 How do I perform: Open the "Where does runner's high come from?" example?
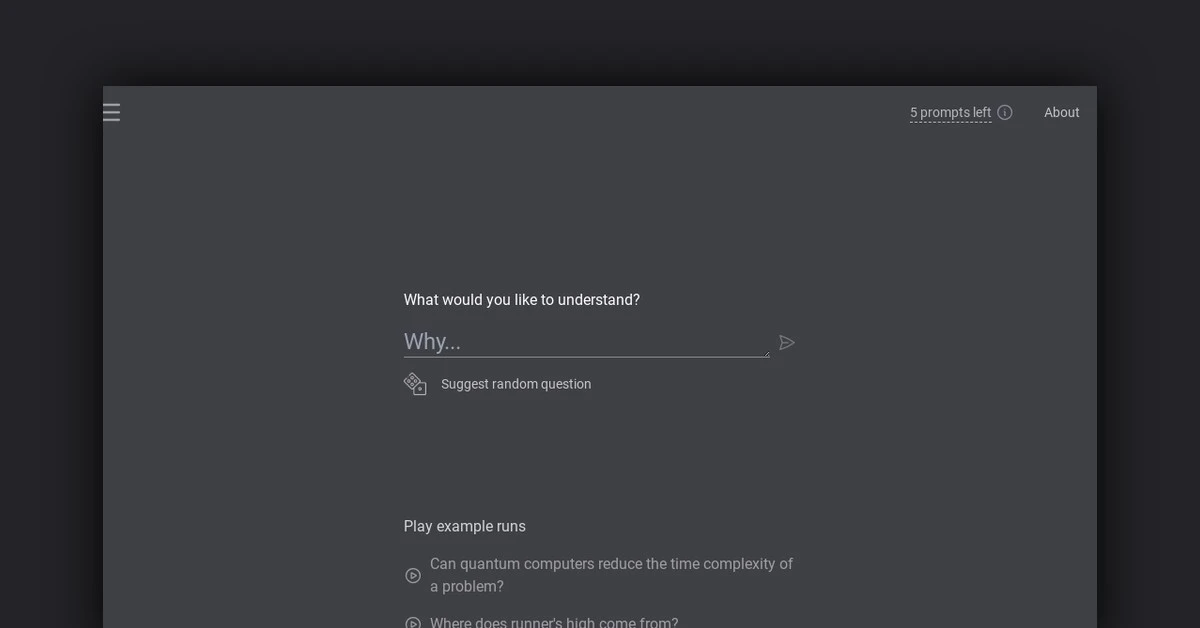(555, 622)
